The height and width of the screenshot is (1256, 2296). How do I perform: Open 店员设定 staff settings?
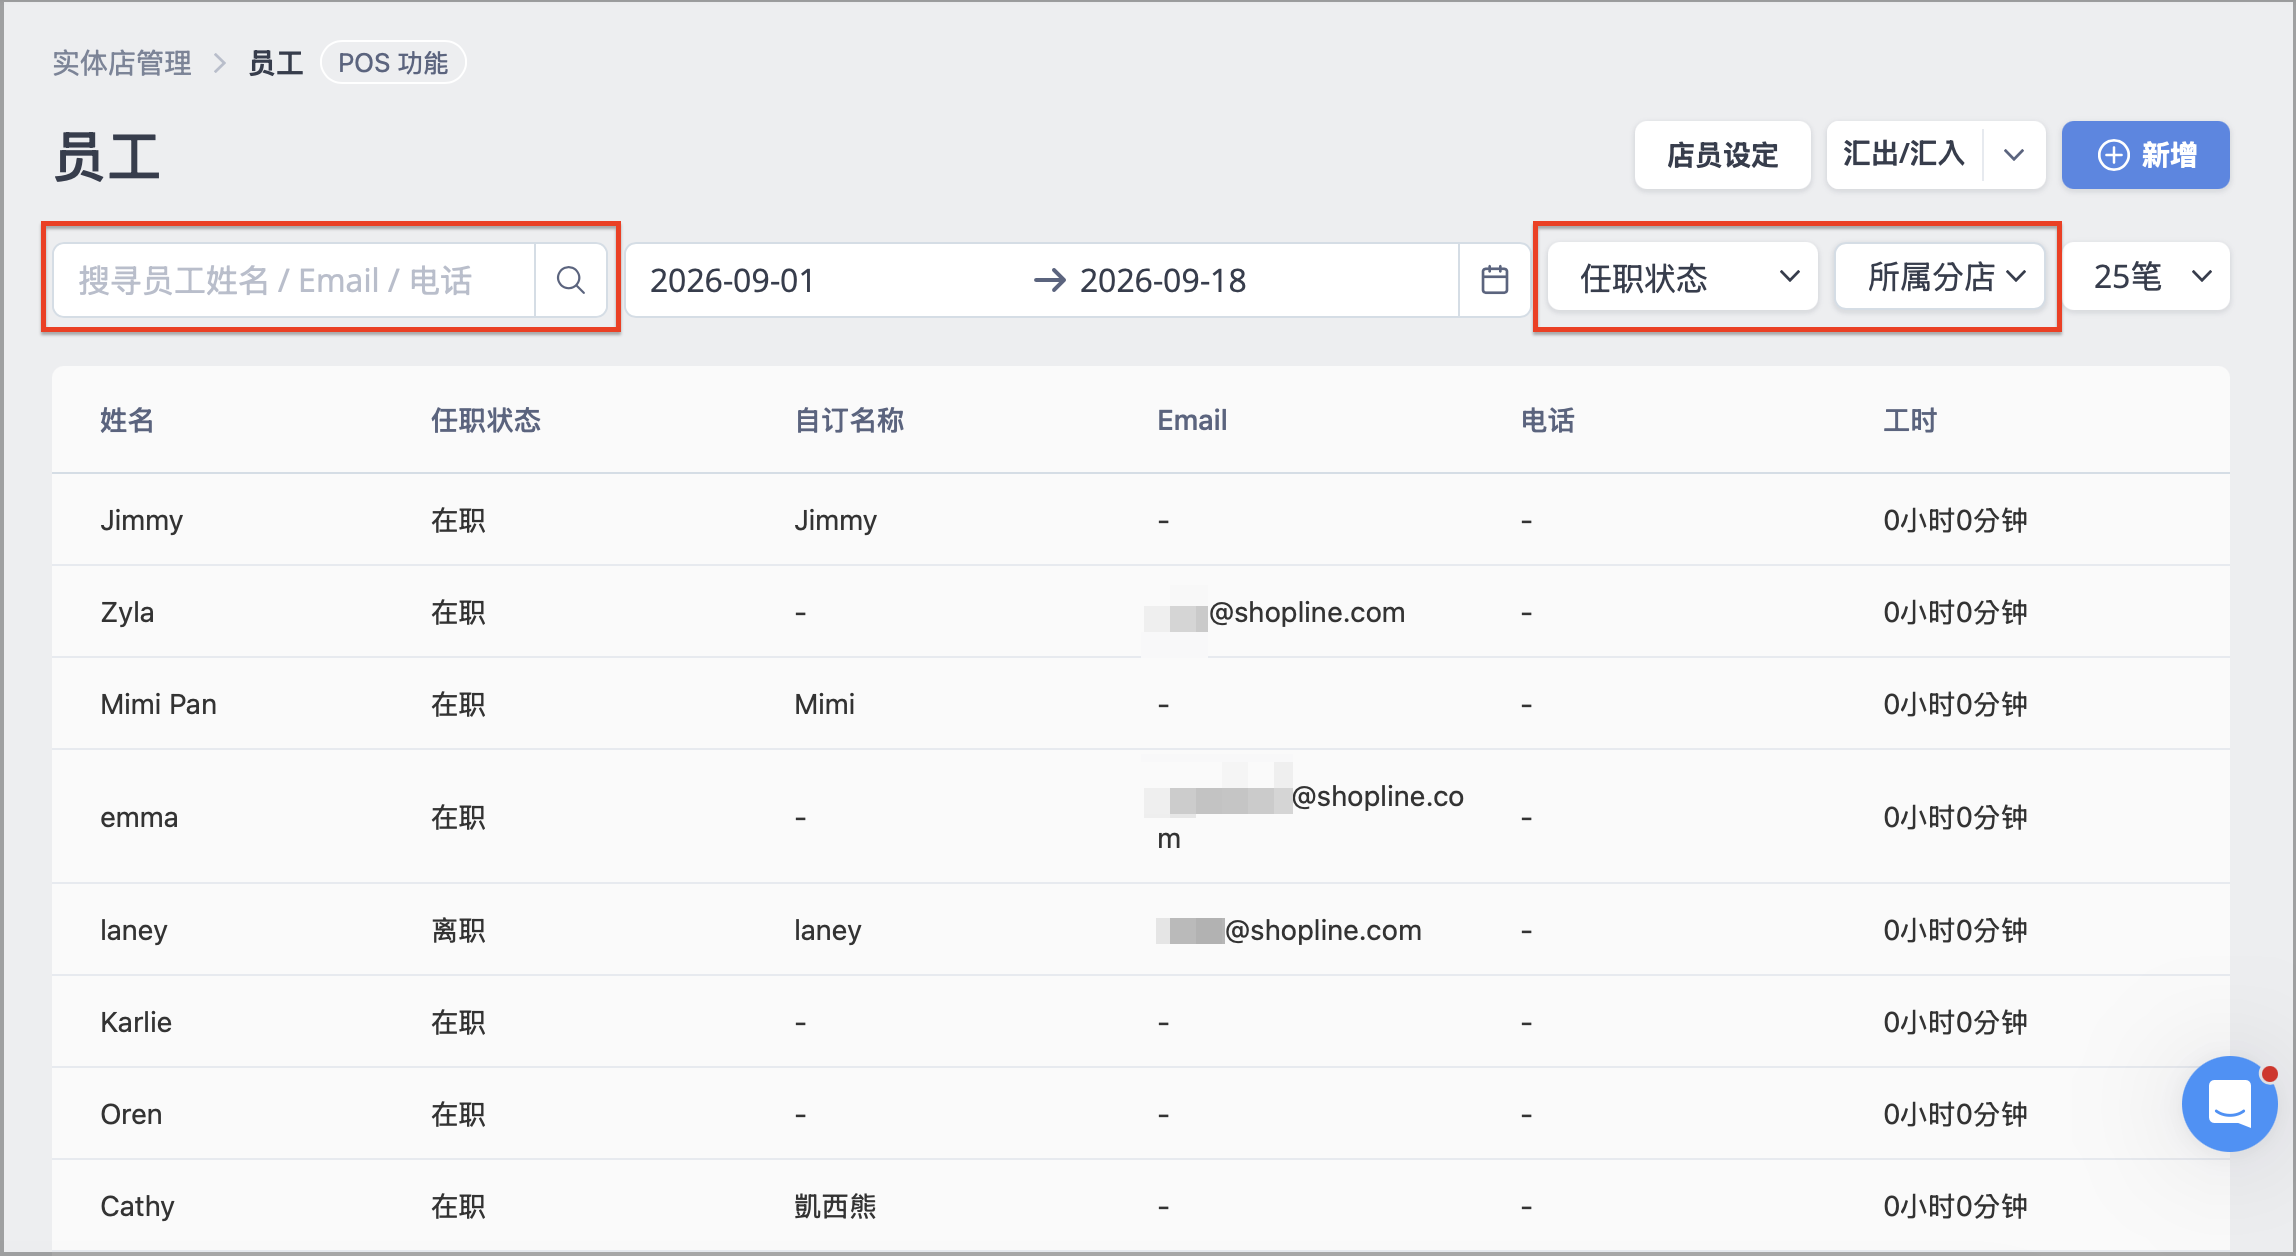coord(1722,155)
